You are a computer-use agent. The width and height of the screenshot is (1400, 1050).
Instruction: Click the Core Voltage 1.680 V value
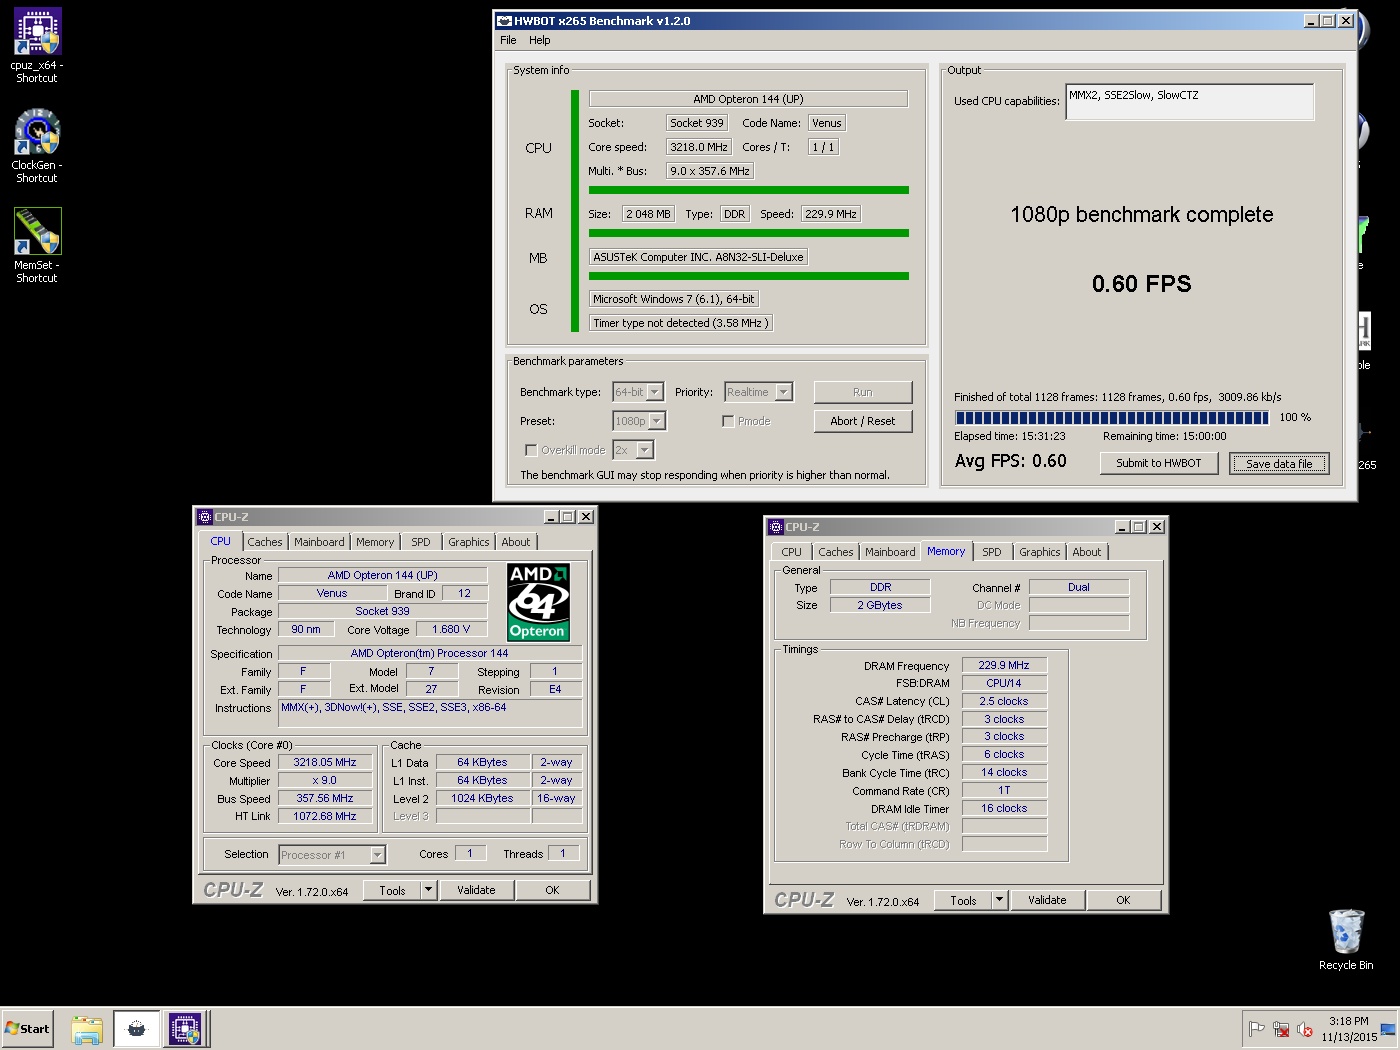pos(451,629)
